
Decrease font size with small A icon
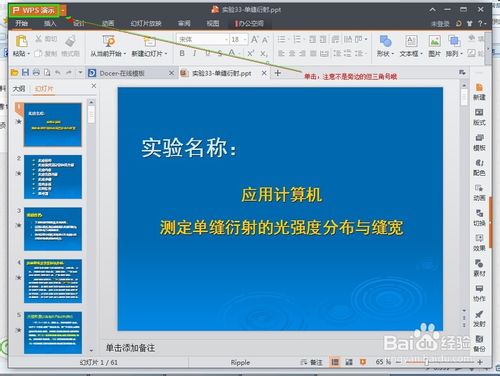tap(265, 40)
